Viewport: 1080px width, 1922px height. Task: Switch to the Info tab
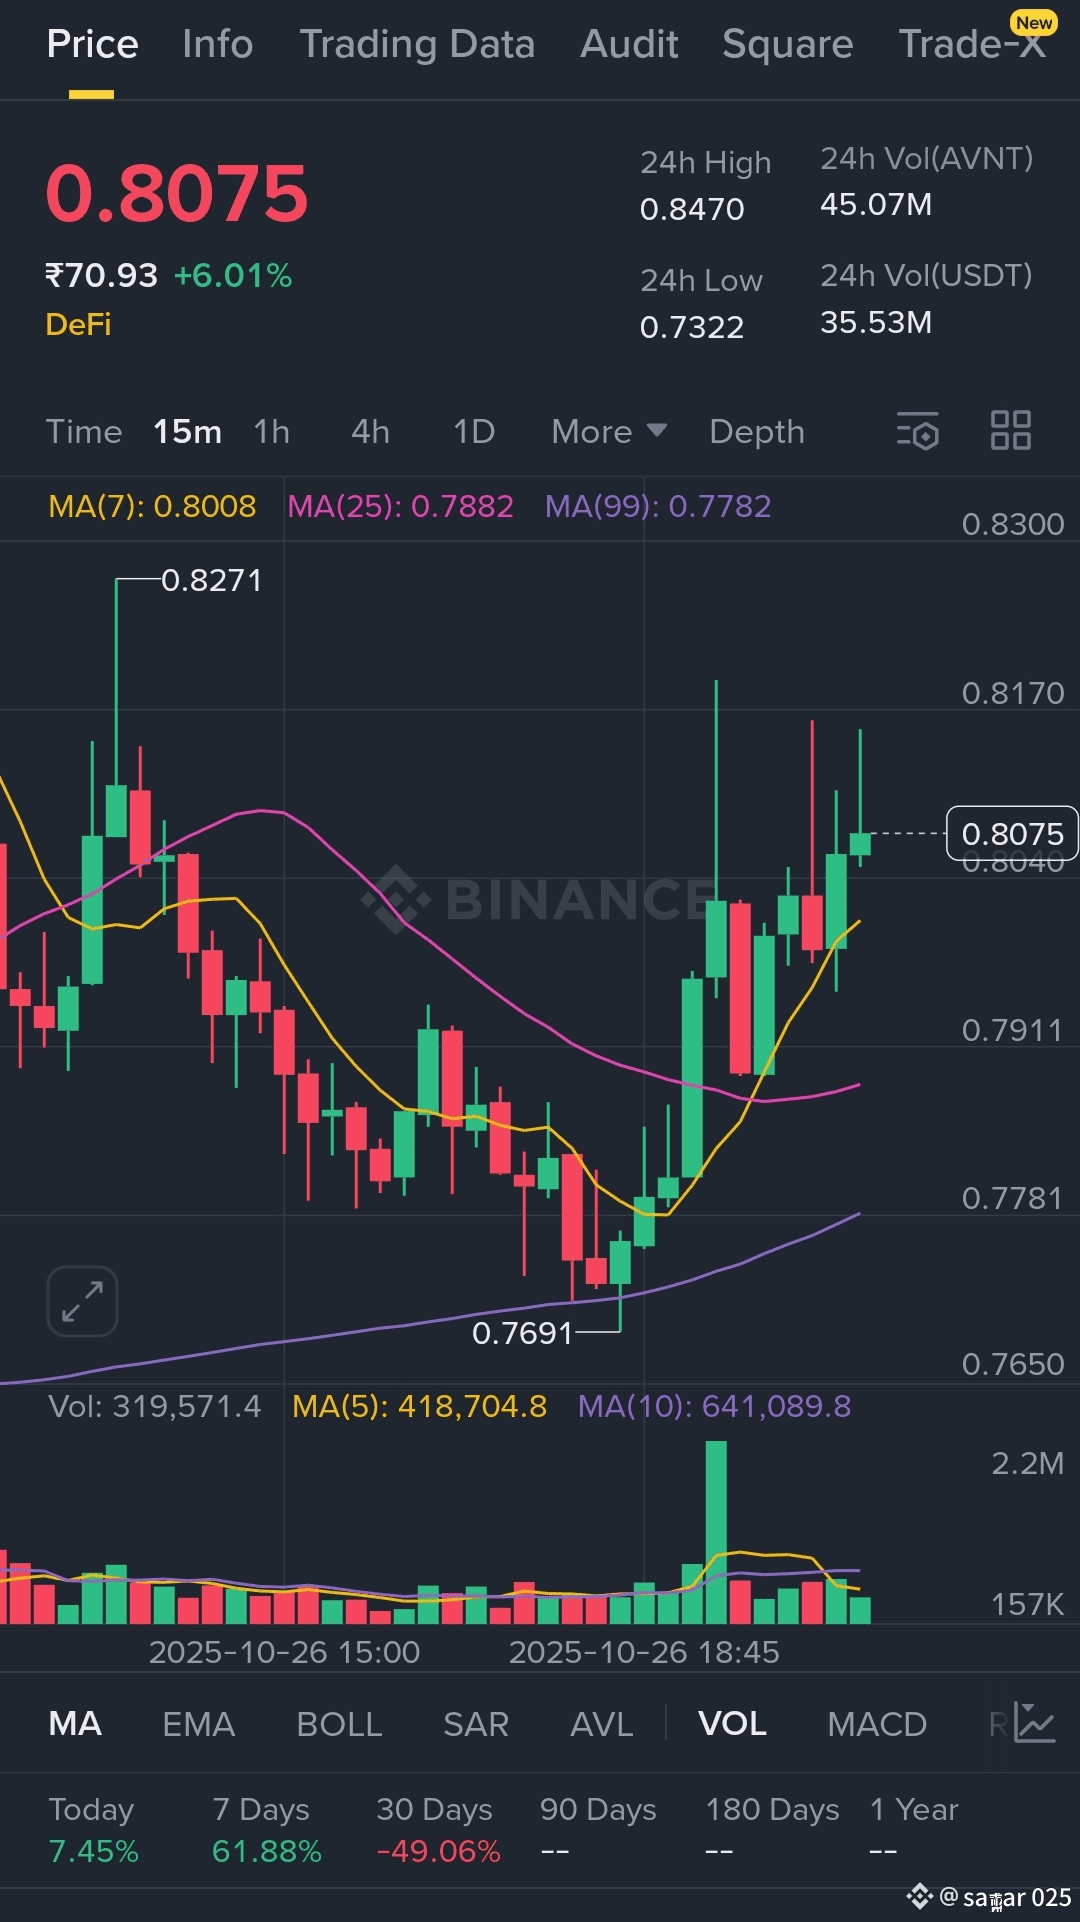(x=217, y=44)
